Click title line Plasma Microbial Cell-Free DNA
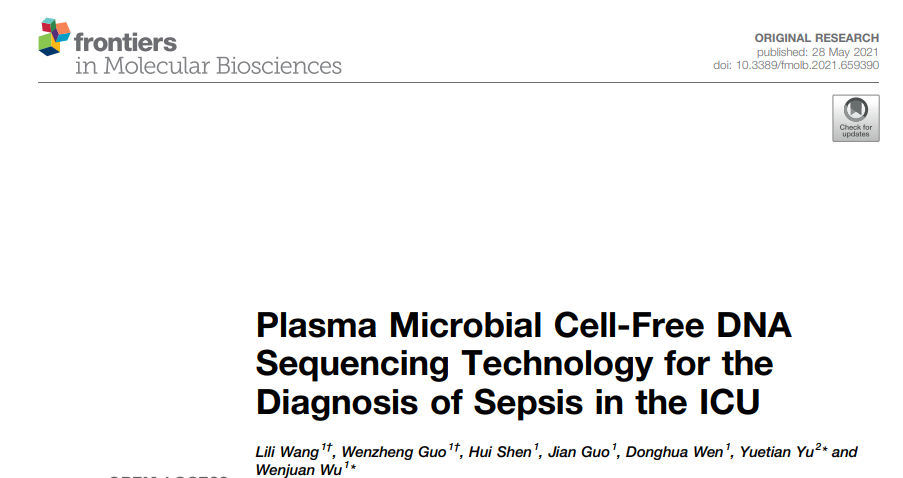 [523, 325]
